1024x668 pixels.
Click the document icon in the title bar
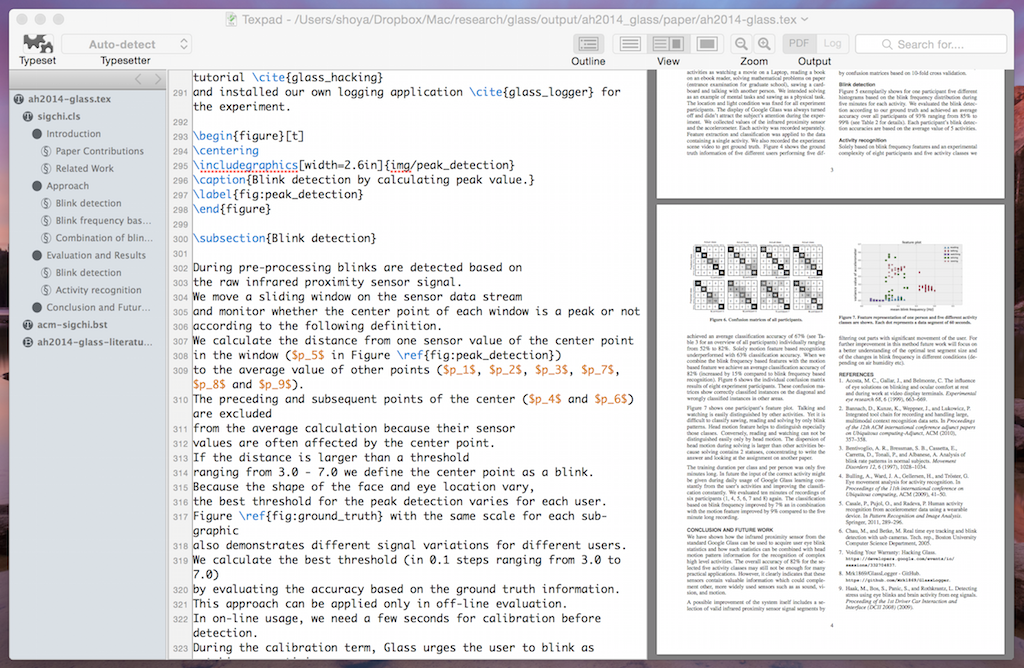click(231, 20)
